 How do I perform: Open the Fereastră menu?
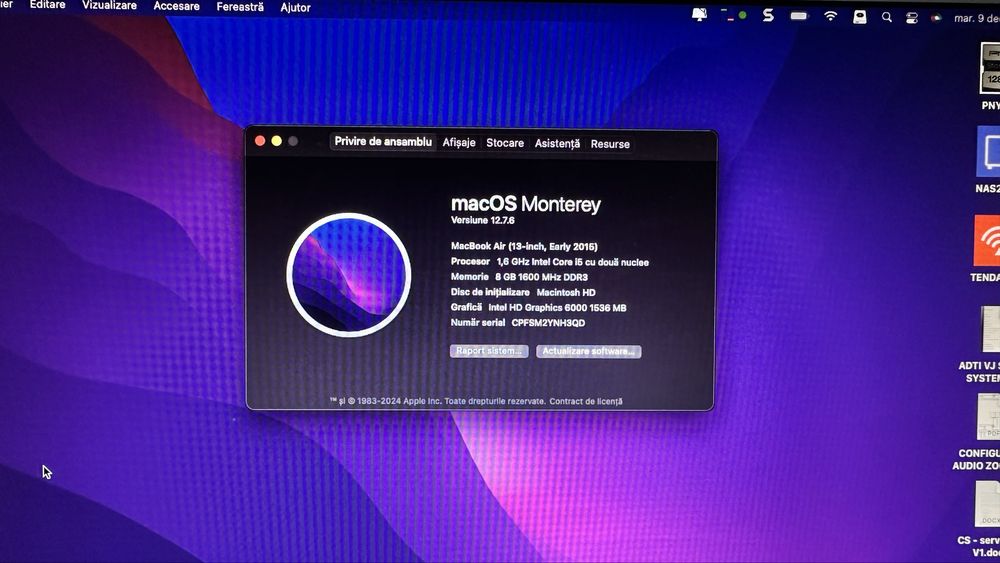point(240,7)
